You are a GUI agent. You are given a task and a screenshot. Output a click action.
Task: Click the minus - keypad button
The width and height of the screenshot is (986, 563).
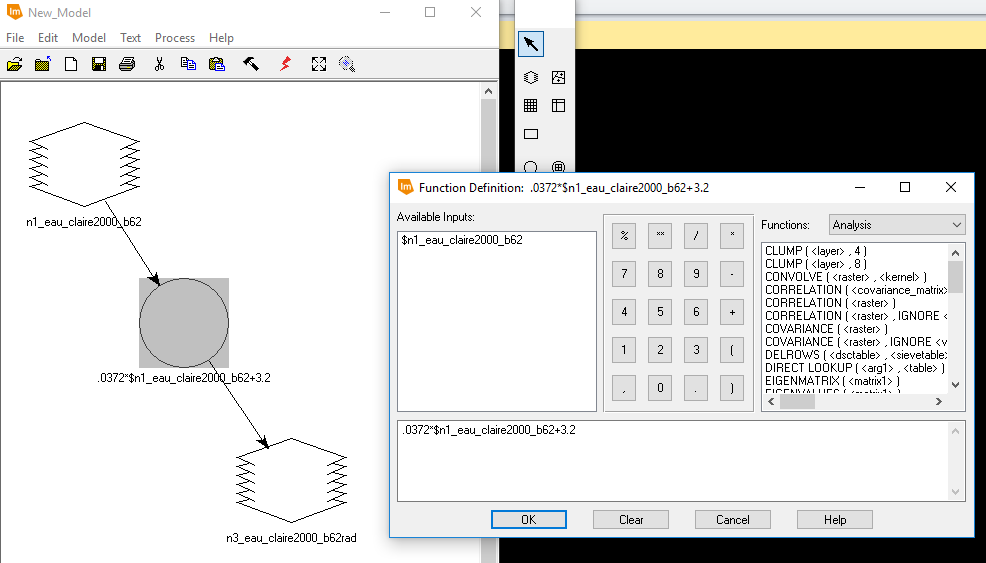[x=732, y=274]
